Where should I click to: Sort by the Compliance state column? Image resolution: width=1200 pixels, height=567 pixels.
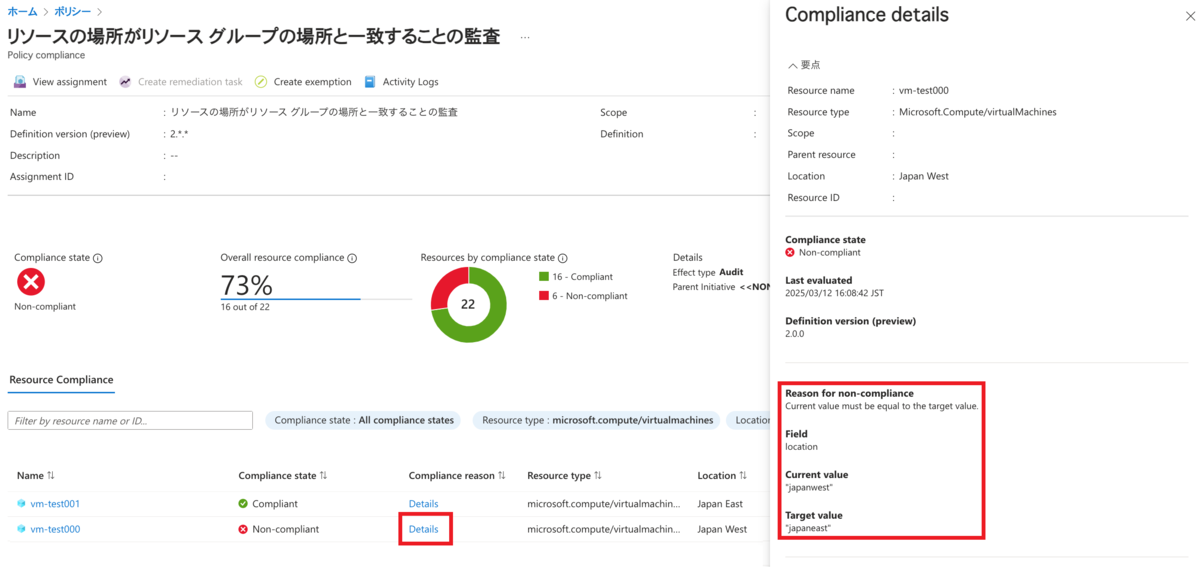[x=283, y=476]
